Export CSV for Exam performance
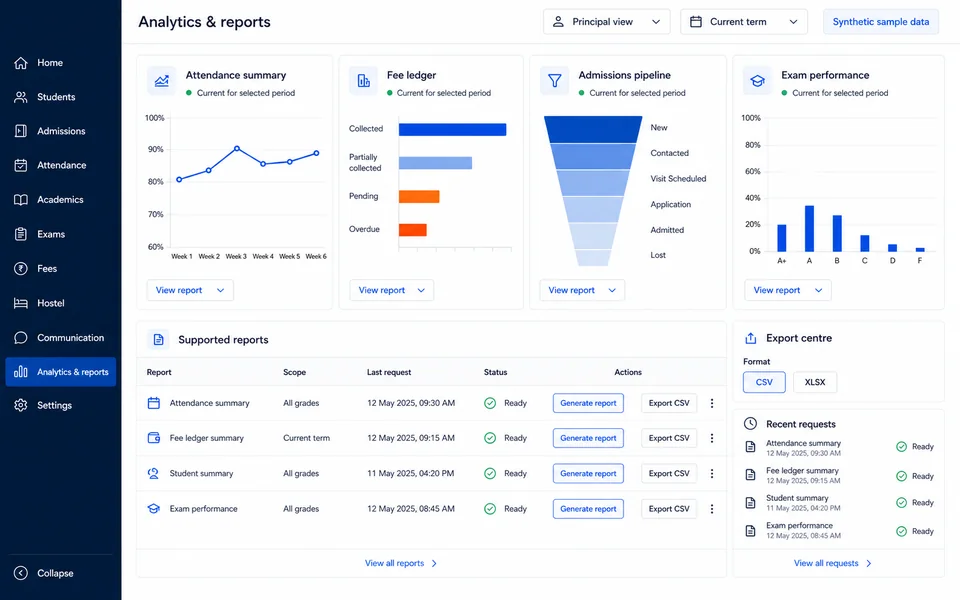The image size is (960, 600). pyautogui.click(x=669, y=509)
